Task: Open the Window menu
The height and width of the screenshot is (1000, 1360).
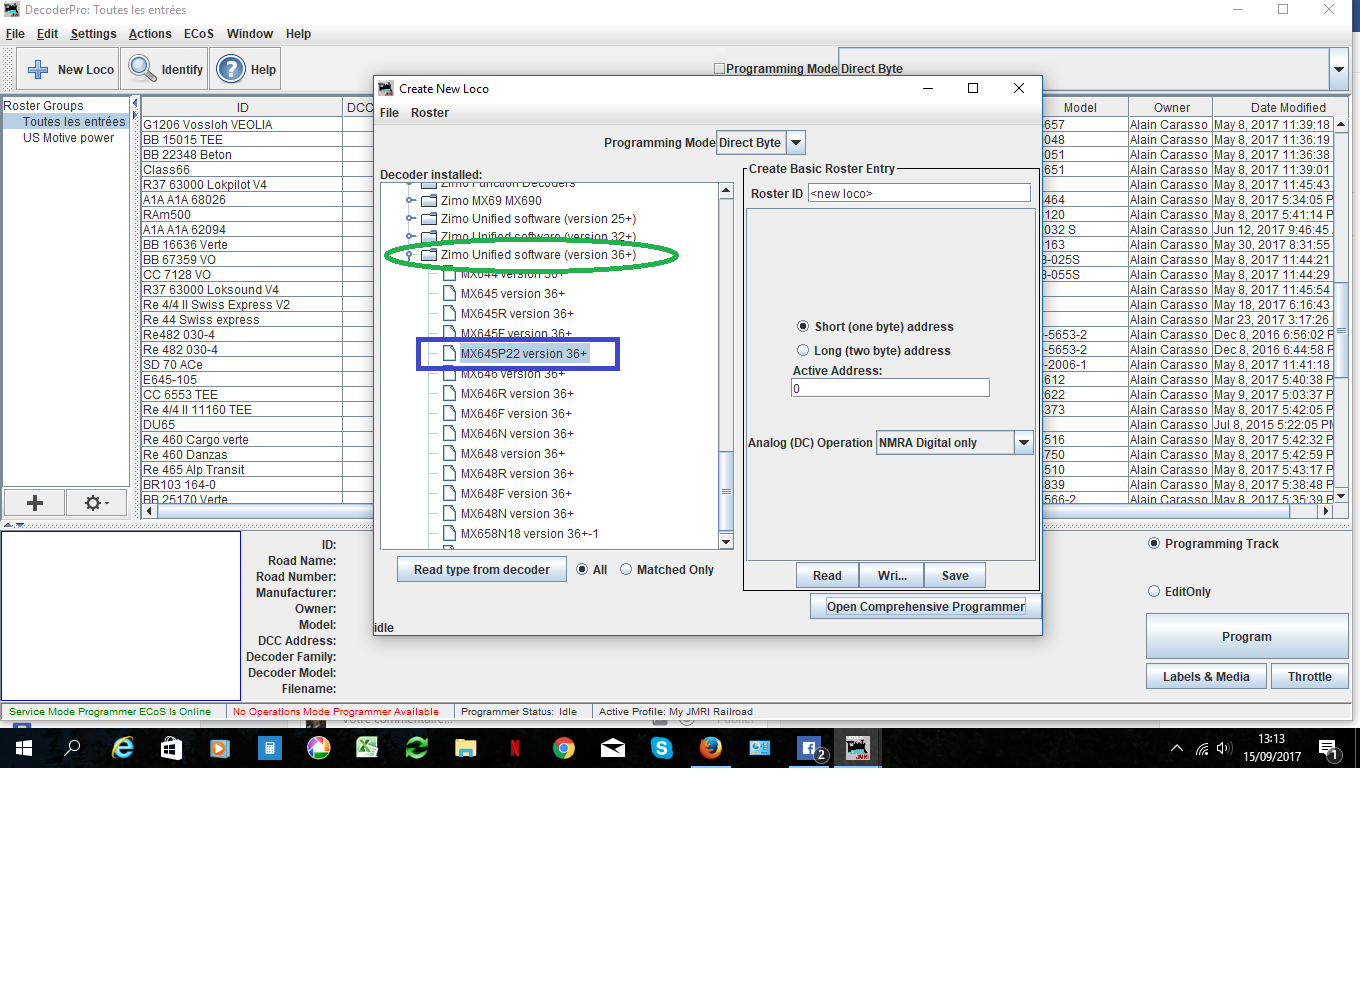Action: pyautogui.click(x=250, y=34)
